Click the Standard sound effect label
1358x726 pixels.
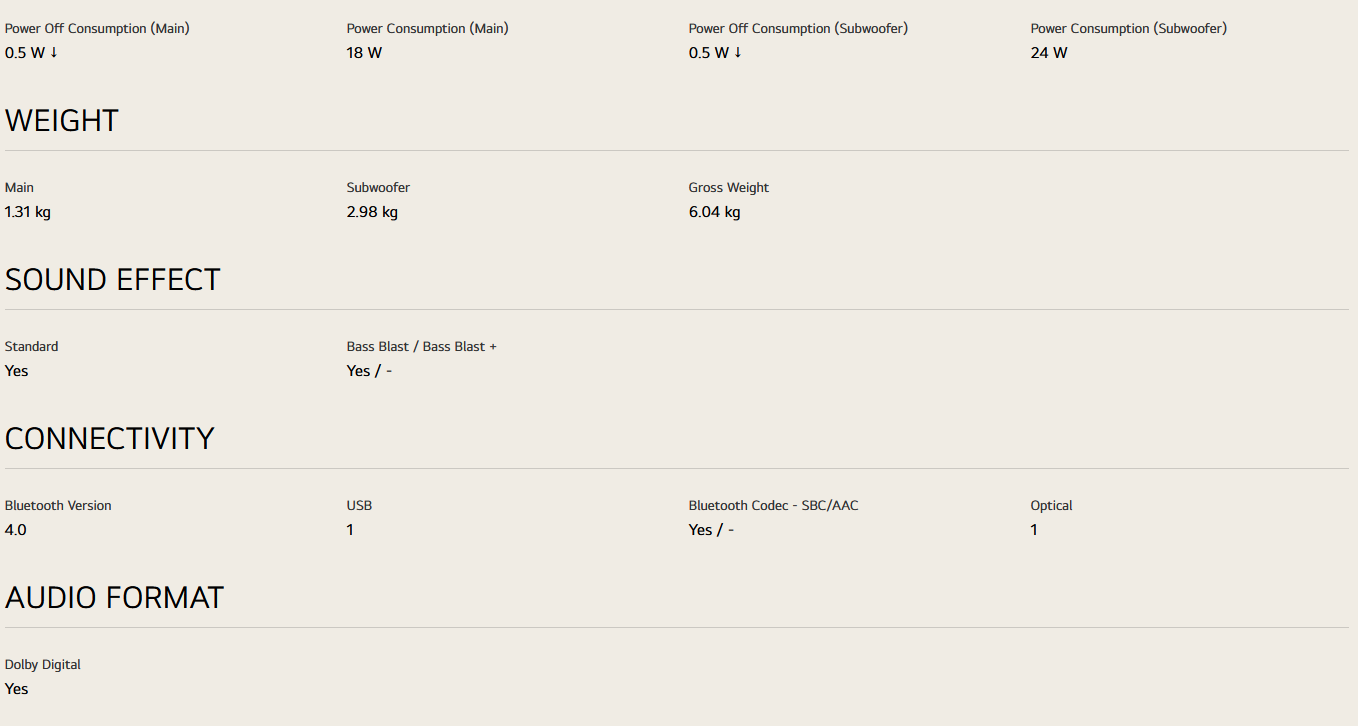32,347
